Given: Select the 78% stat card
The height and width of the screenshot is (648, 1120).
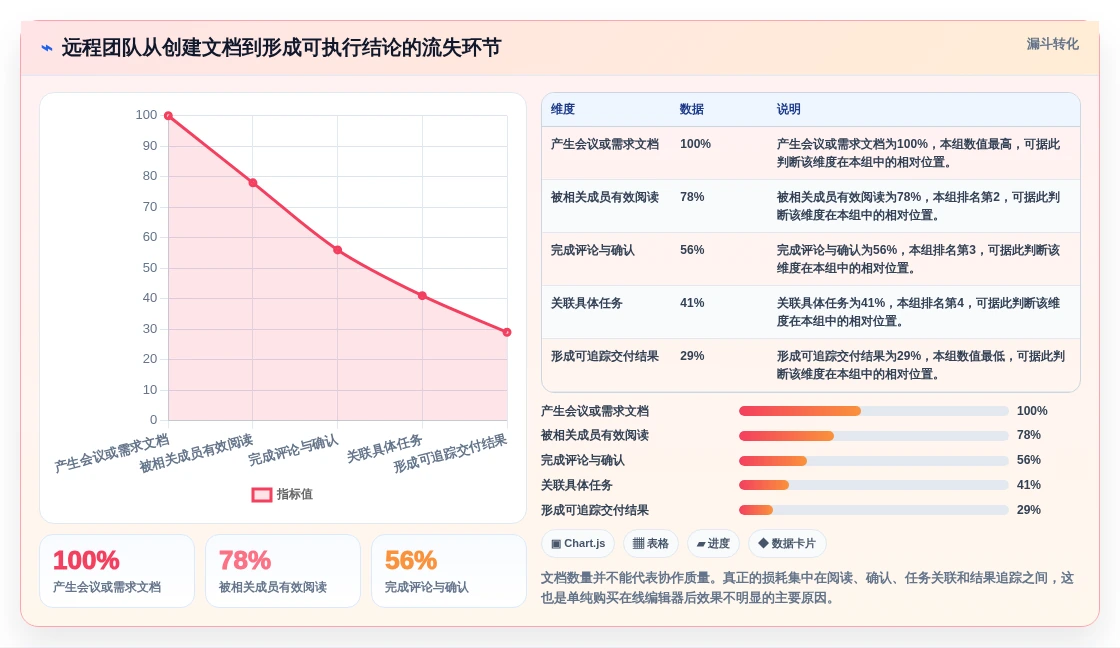Looking at the screenshot, I should click(x=283, y=571).
